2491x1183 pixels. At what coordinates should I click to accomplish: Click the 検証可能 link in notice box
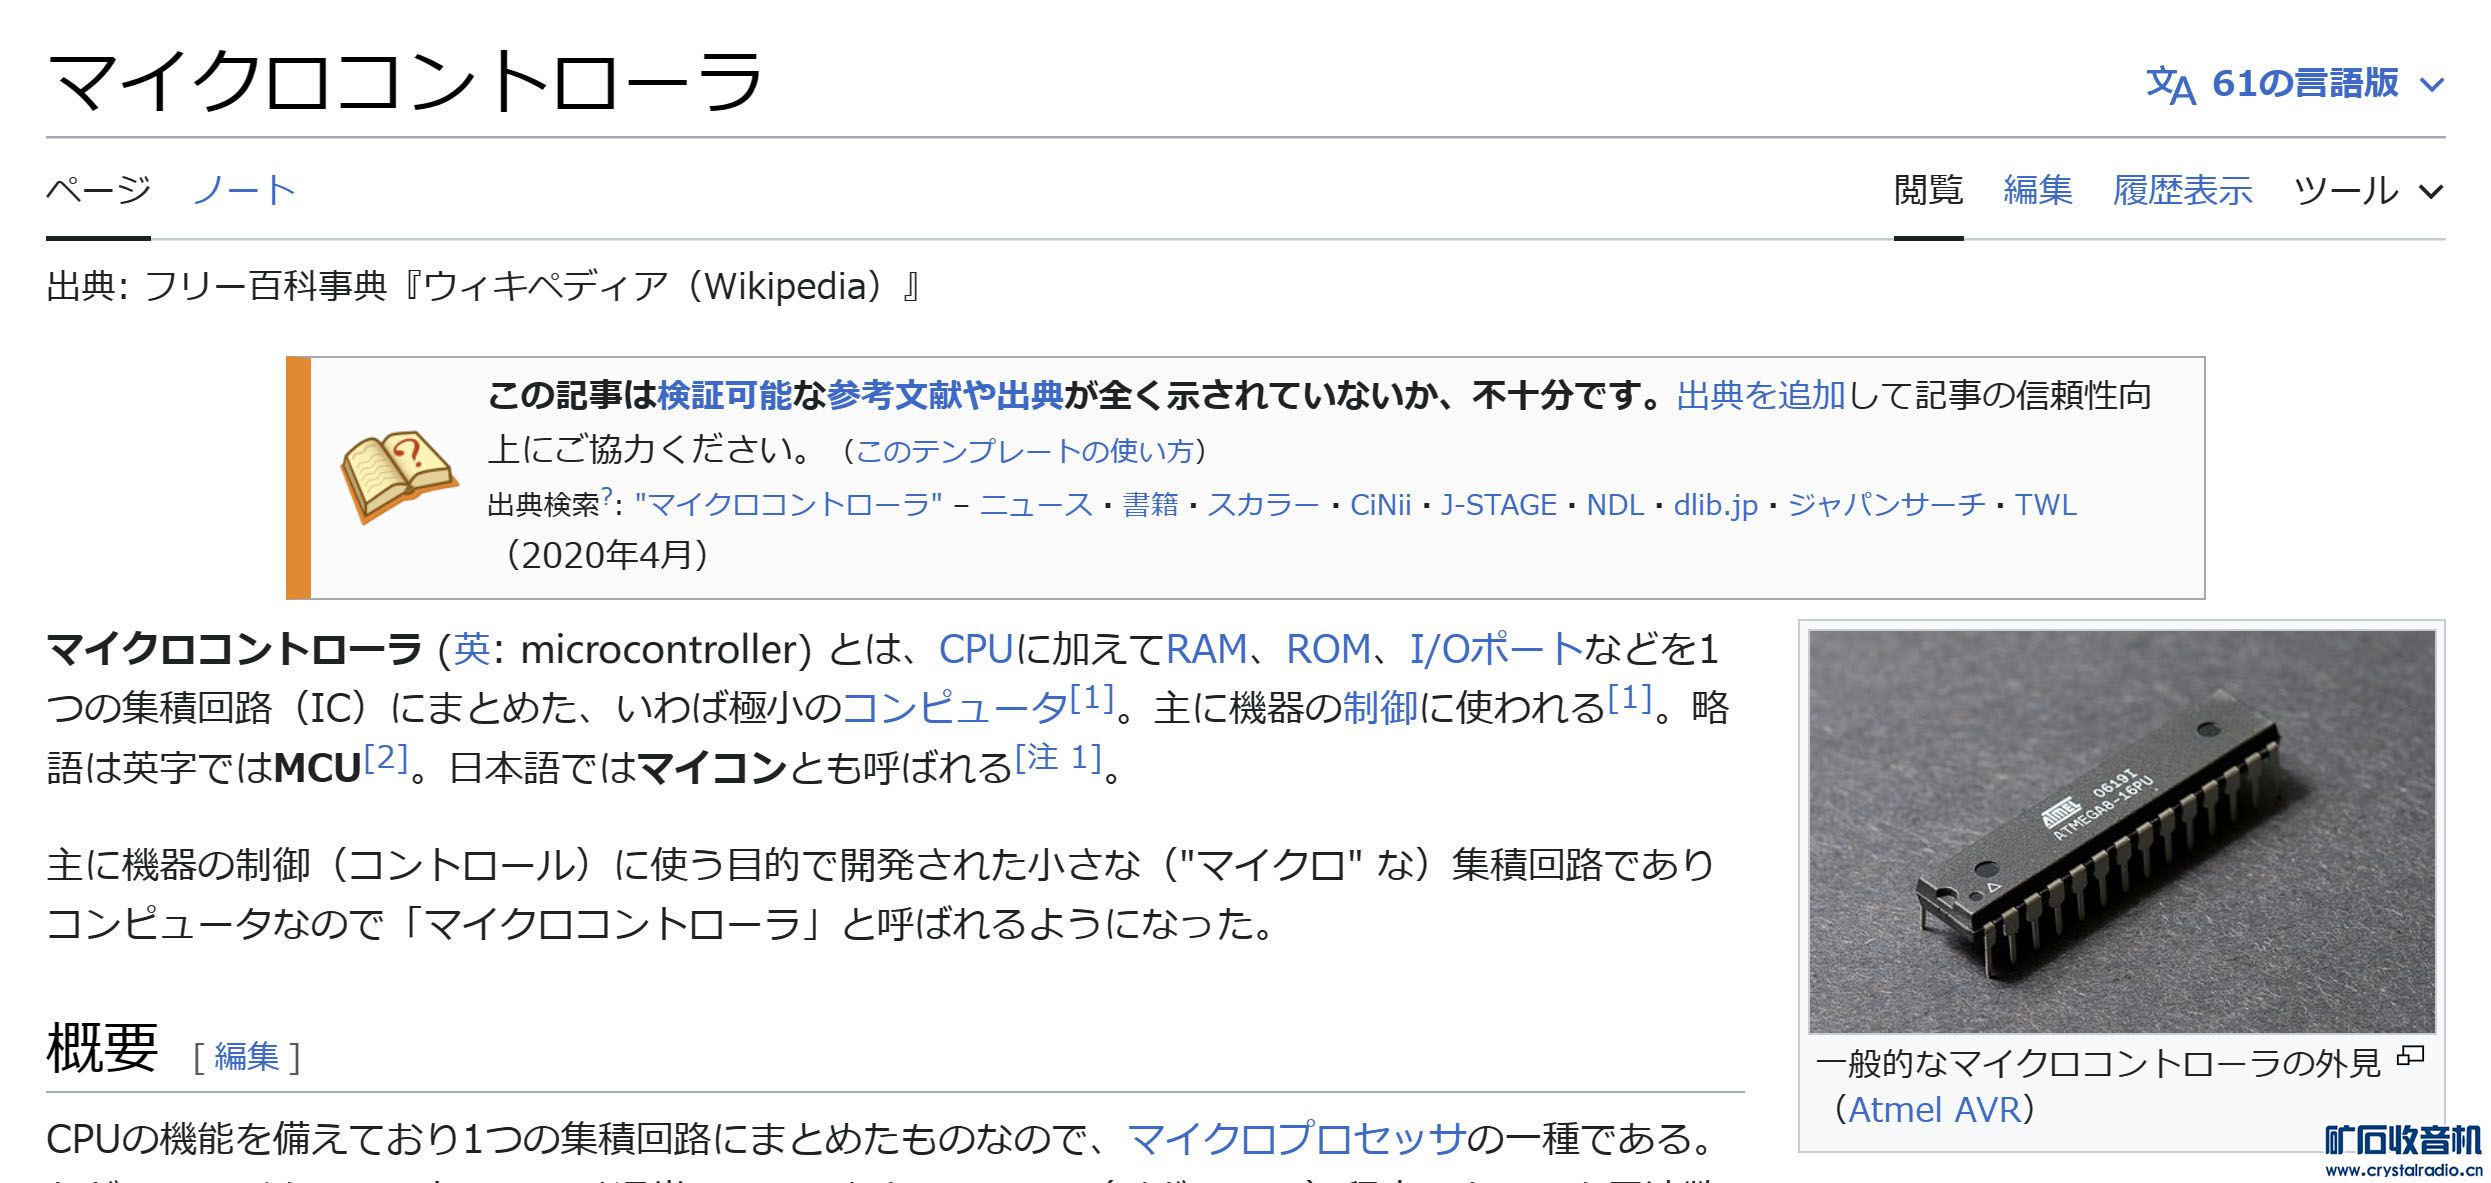click(x=724, y=396)
